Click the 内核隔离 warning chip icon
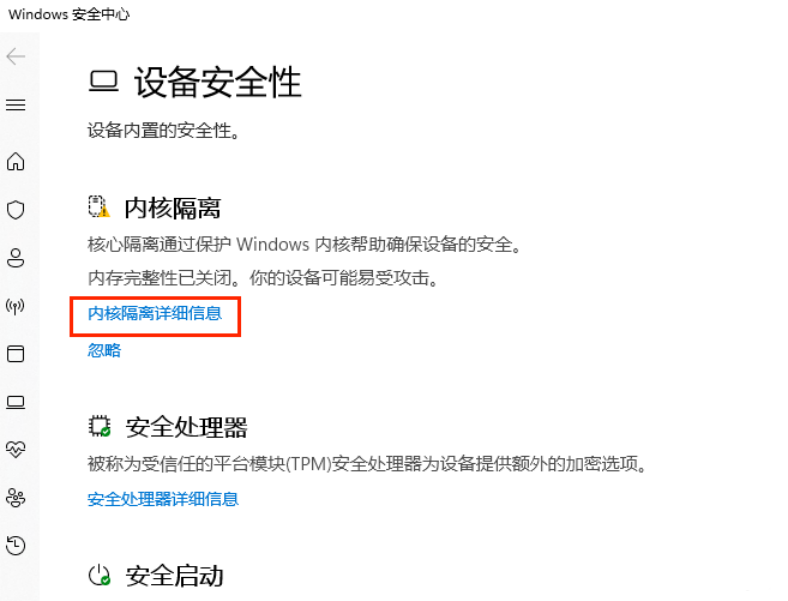Screen dimensions: 788x601 click(99, 207)
